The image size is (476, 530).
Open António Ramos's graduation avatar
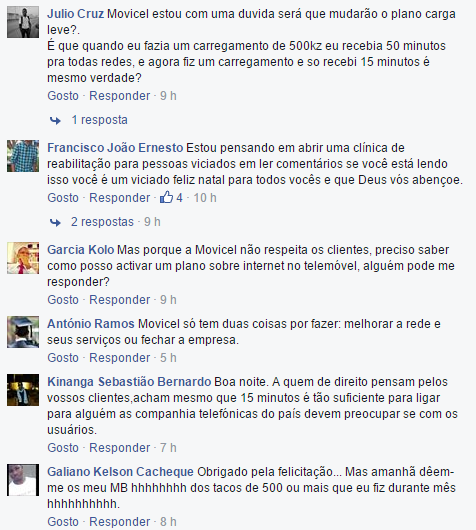point(23,332)
